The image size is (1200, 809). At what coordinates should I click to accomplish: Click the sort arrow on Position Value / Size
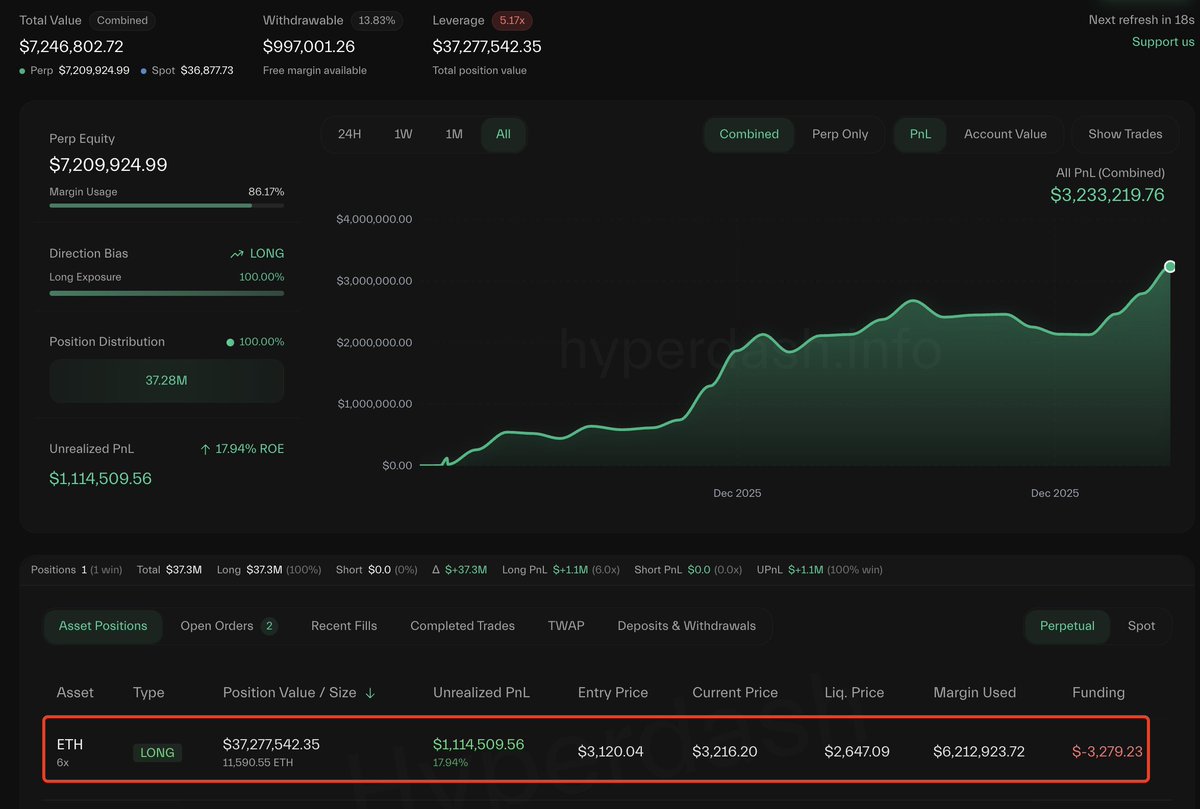370,692
